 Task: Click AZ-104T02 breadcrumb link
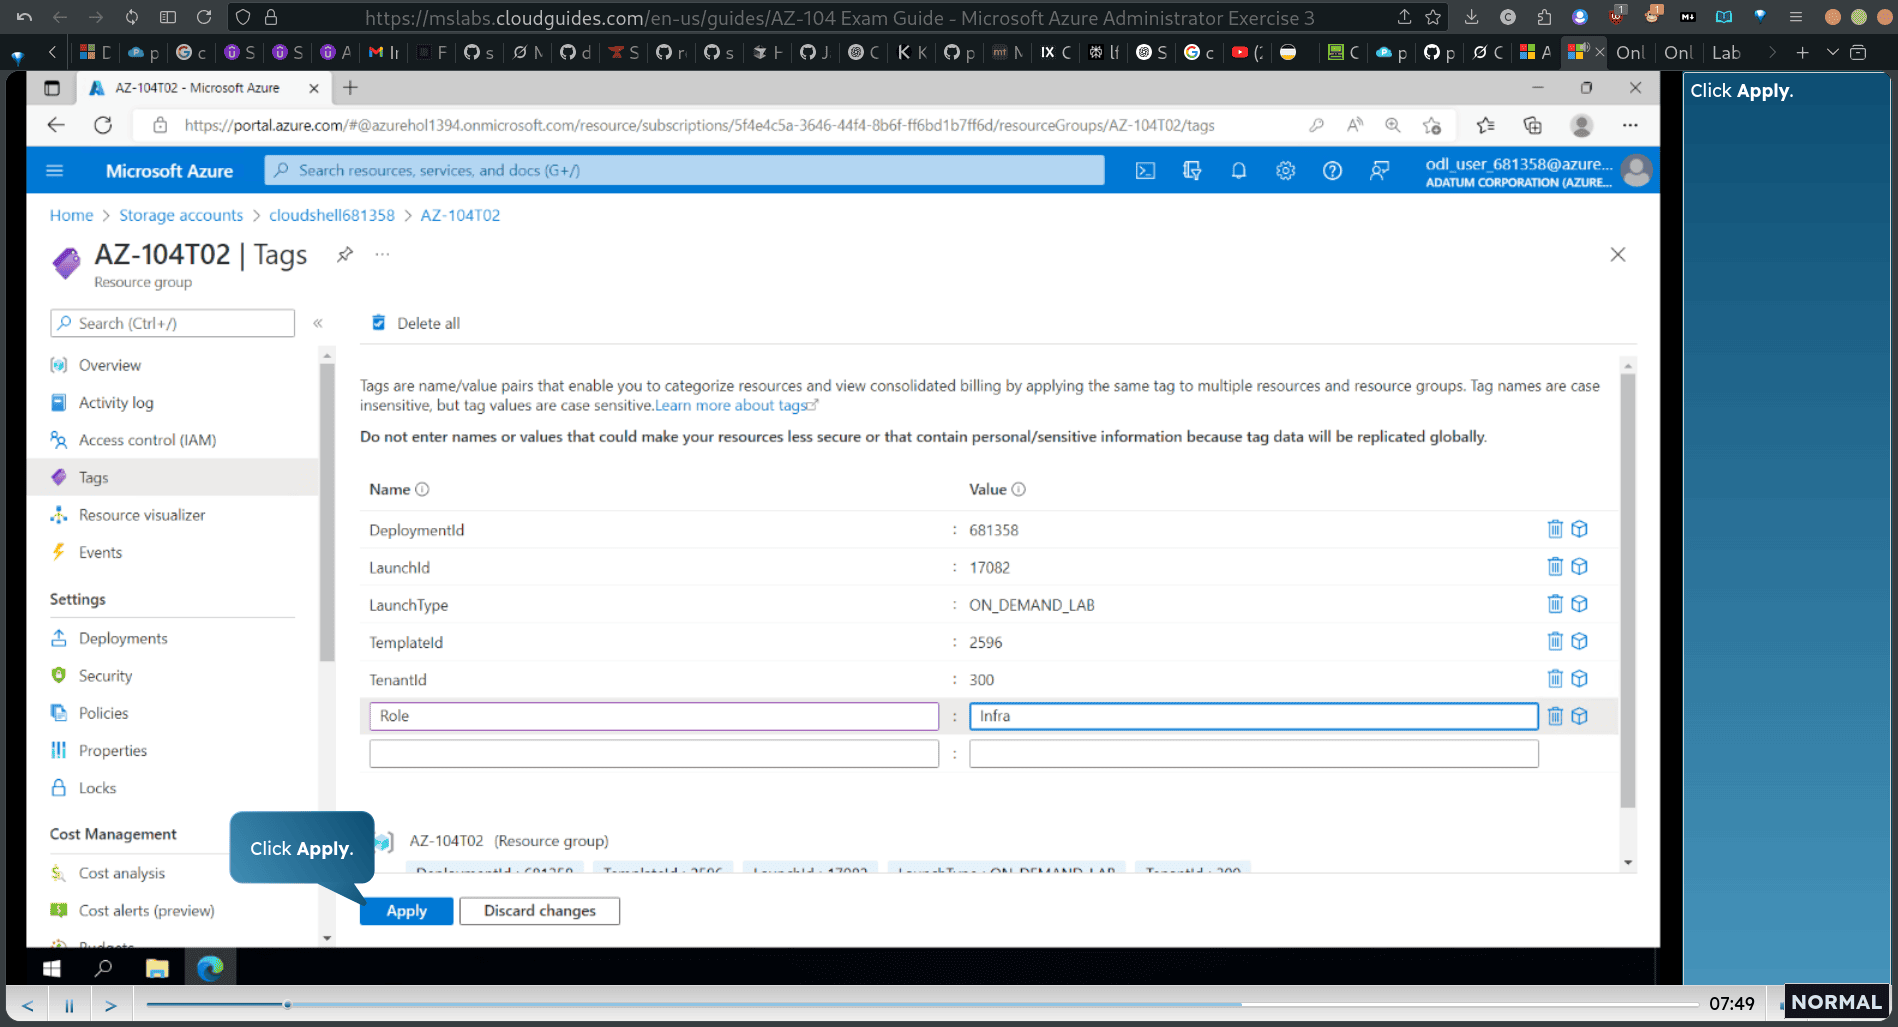tap(460, 215)
